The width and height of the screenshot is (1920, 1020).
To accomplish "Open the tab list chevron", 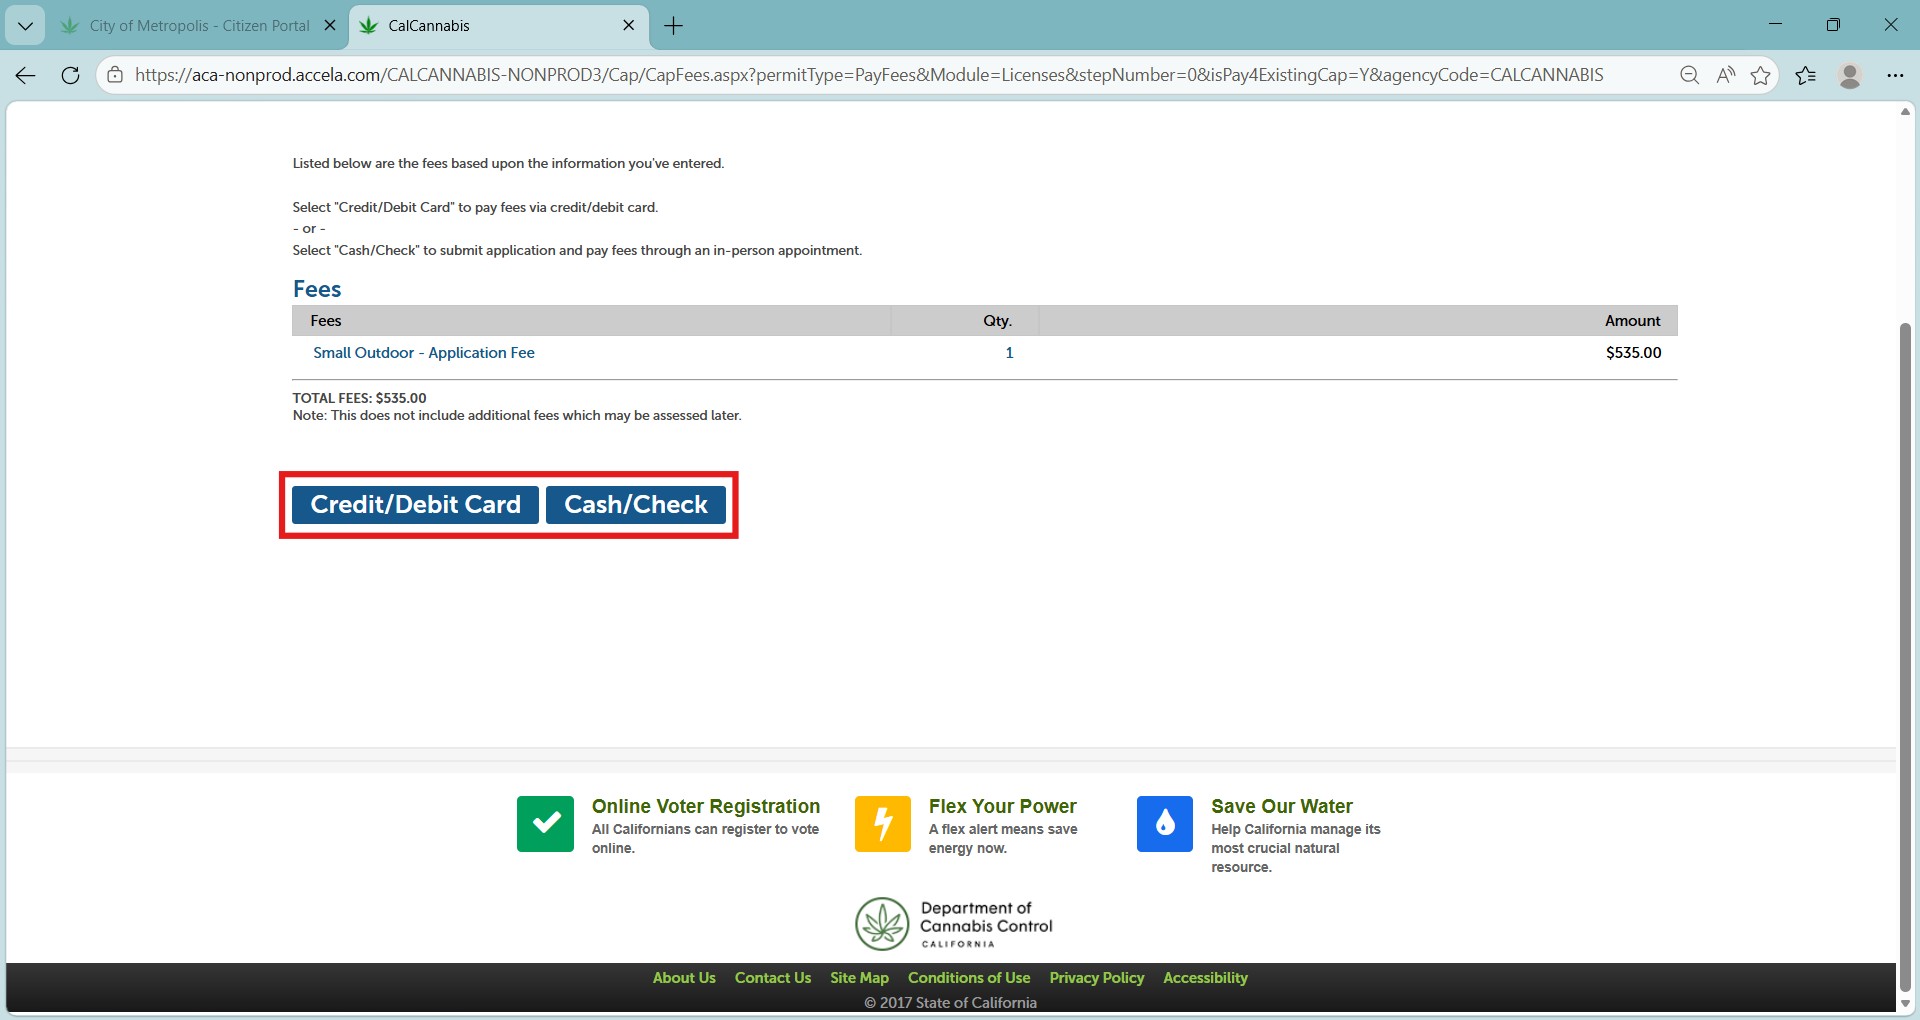I will (25, 26).
